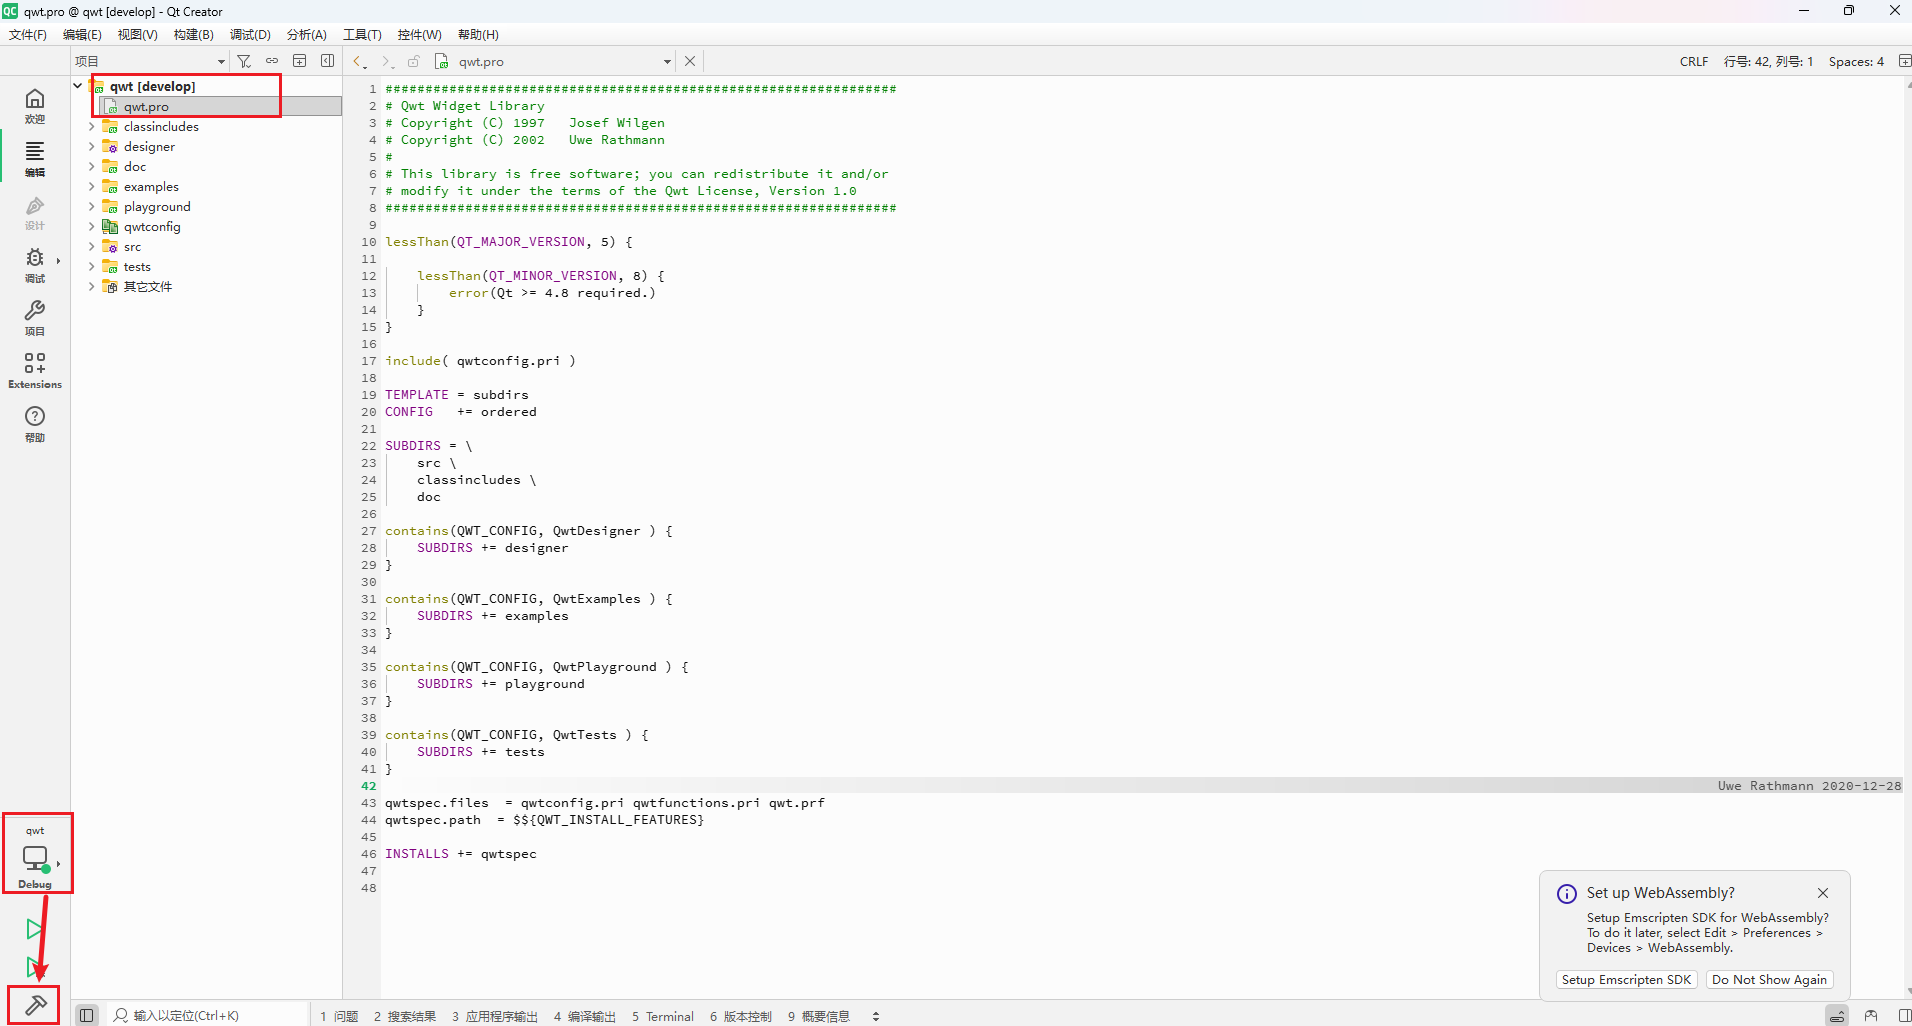
Task: Open the 视图(V) menu
Action: point(137,35)
